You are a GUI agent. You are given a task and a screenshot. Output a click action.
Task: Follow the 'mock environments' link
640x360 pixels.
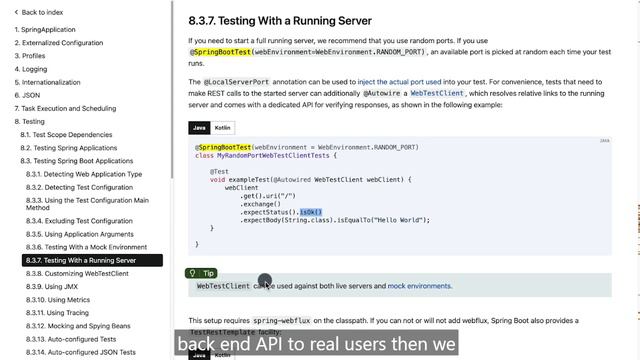pyautogui.click(x=419, y=286)
